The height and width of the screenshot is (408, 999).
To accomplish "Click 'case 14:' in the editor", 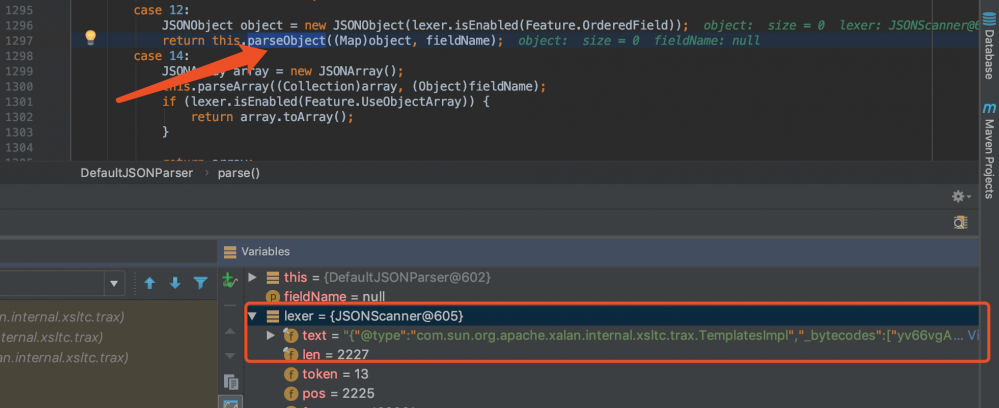I will [x=163, y=56].
